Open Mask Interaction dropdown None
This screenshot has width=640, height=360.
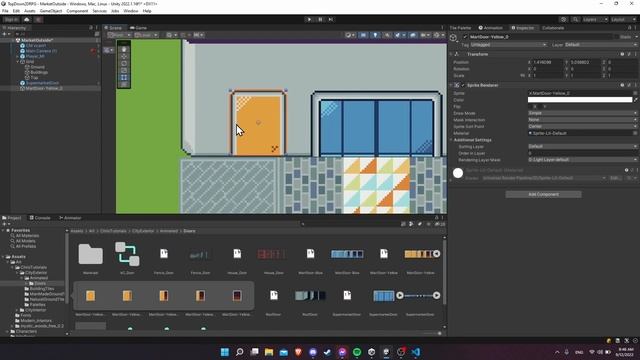(x=582, y=120)
